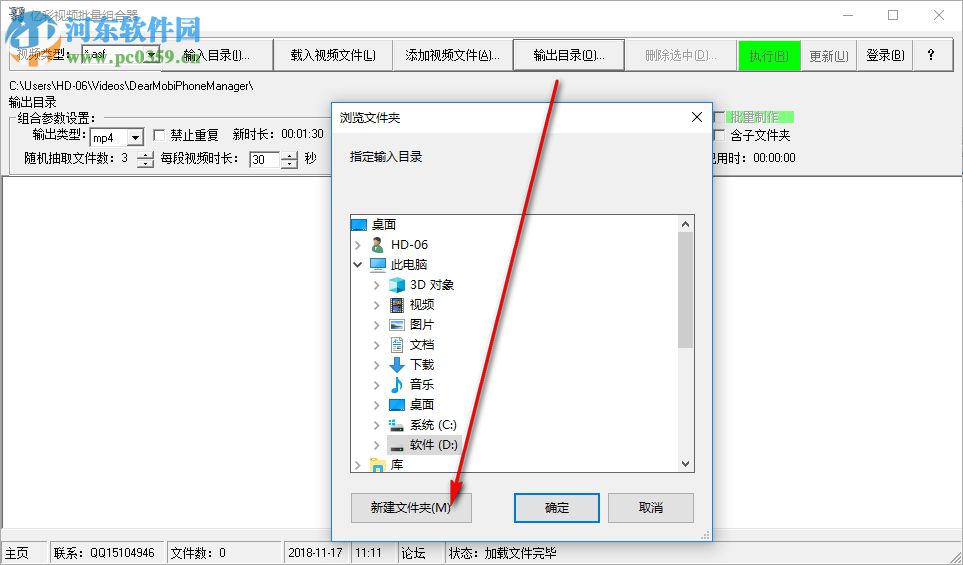Click 新建文件夹(M) in the dialog

pos(411,508)
